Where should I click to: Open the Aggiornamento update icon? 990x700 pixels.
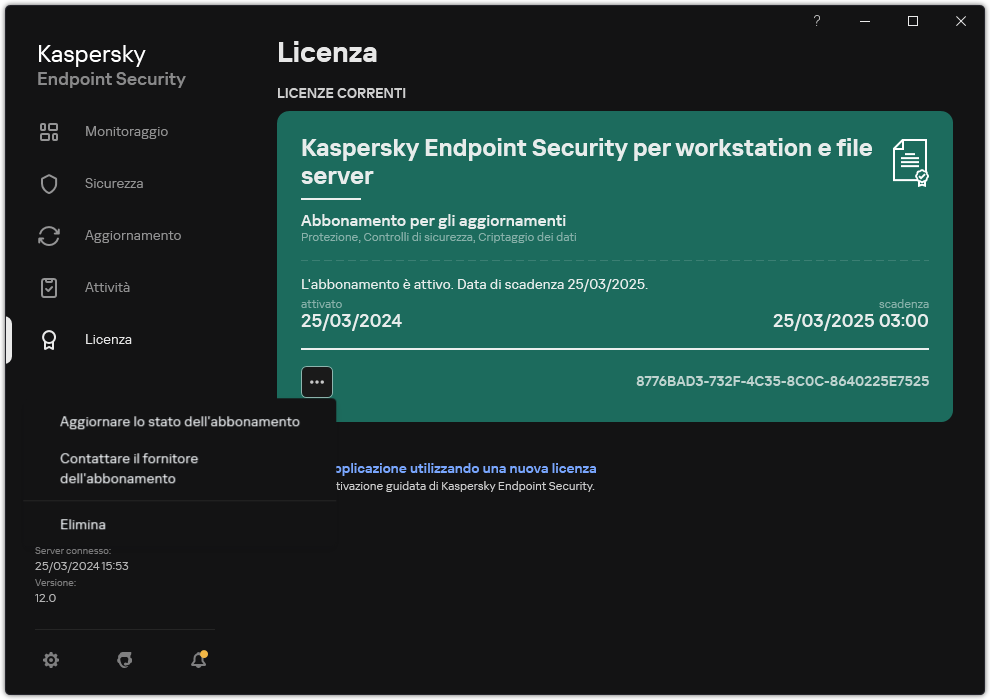49,235
